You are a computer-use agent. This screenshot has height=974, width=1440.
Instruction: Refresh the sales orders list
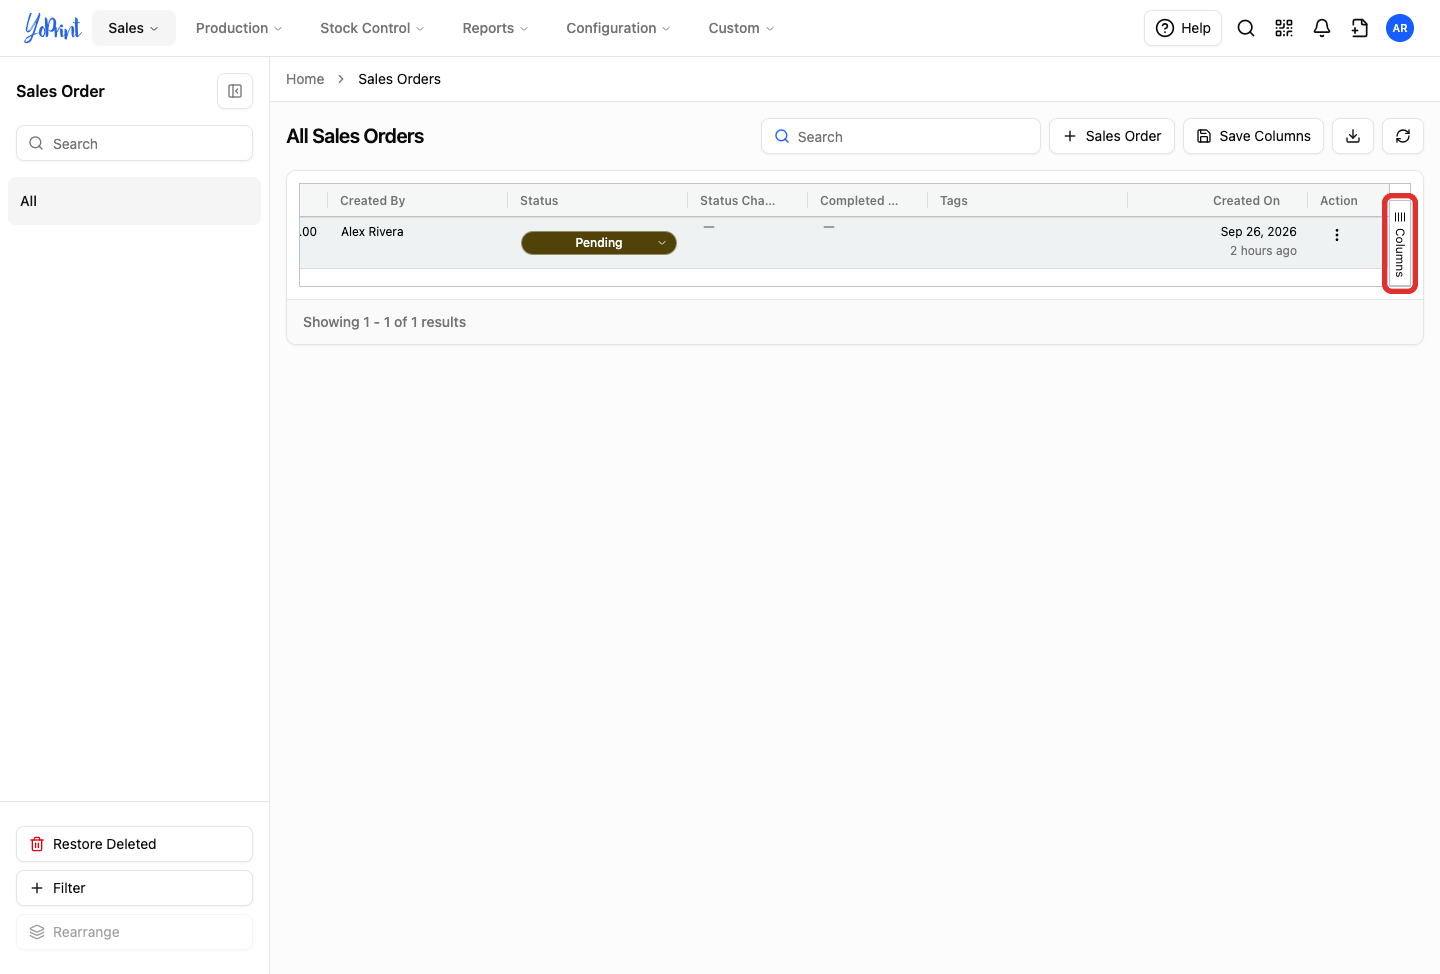pyautogui.click(x=1403, y=136)
